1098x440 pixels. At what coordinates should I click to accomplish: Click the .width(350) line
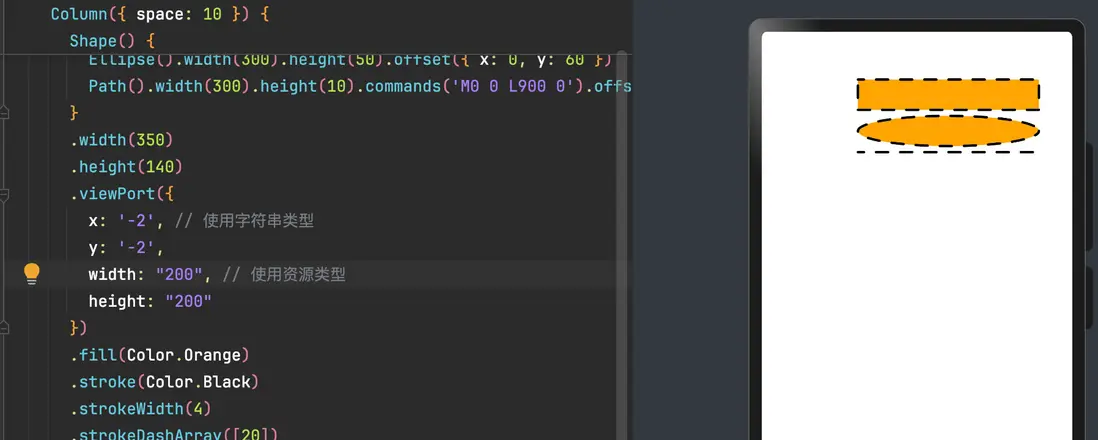tap(121, 140)
